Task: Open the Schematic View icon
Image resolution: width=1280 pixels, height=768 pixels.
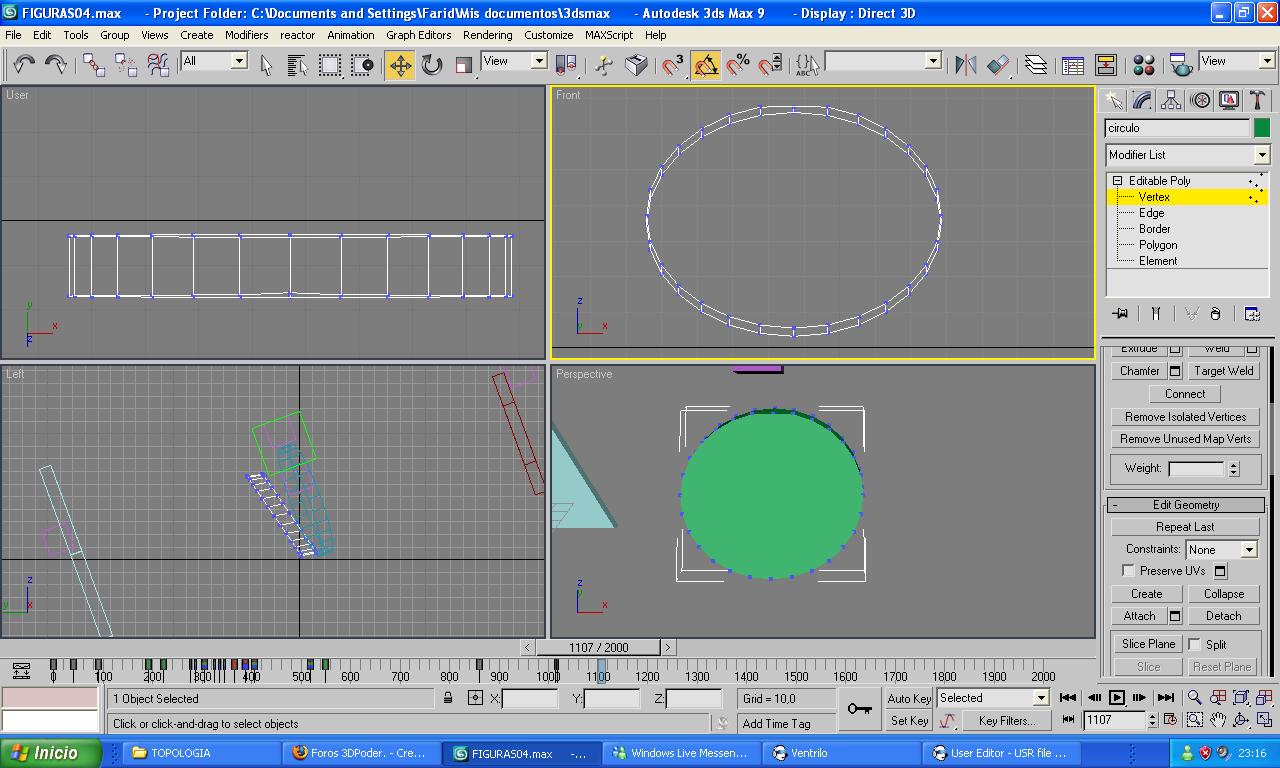Action: 1105,65
